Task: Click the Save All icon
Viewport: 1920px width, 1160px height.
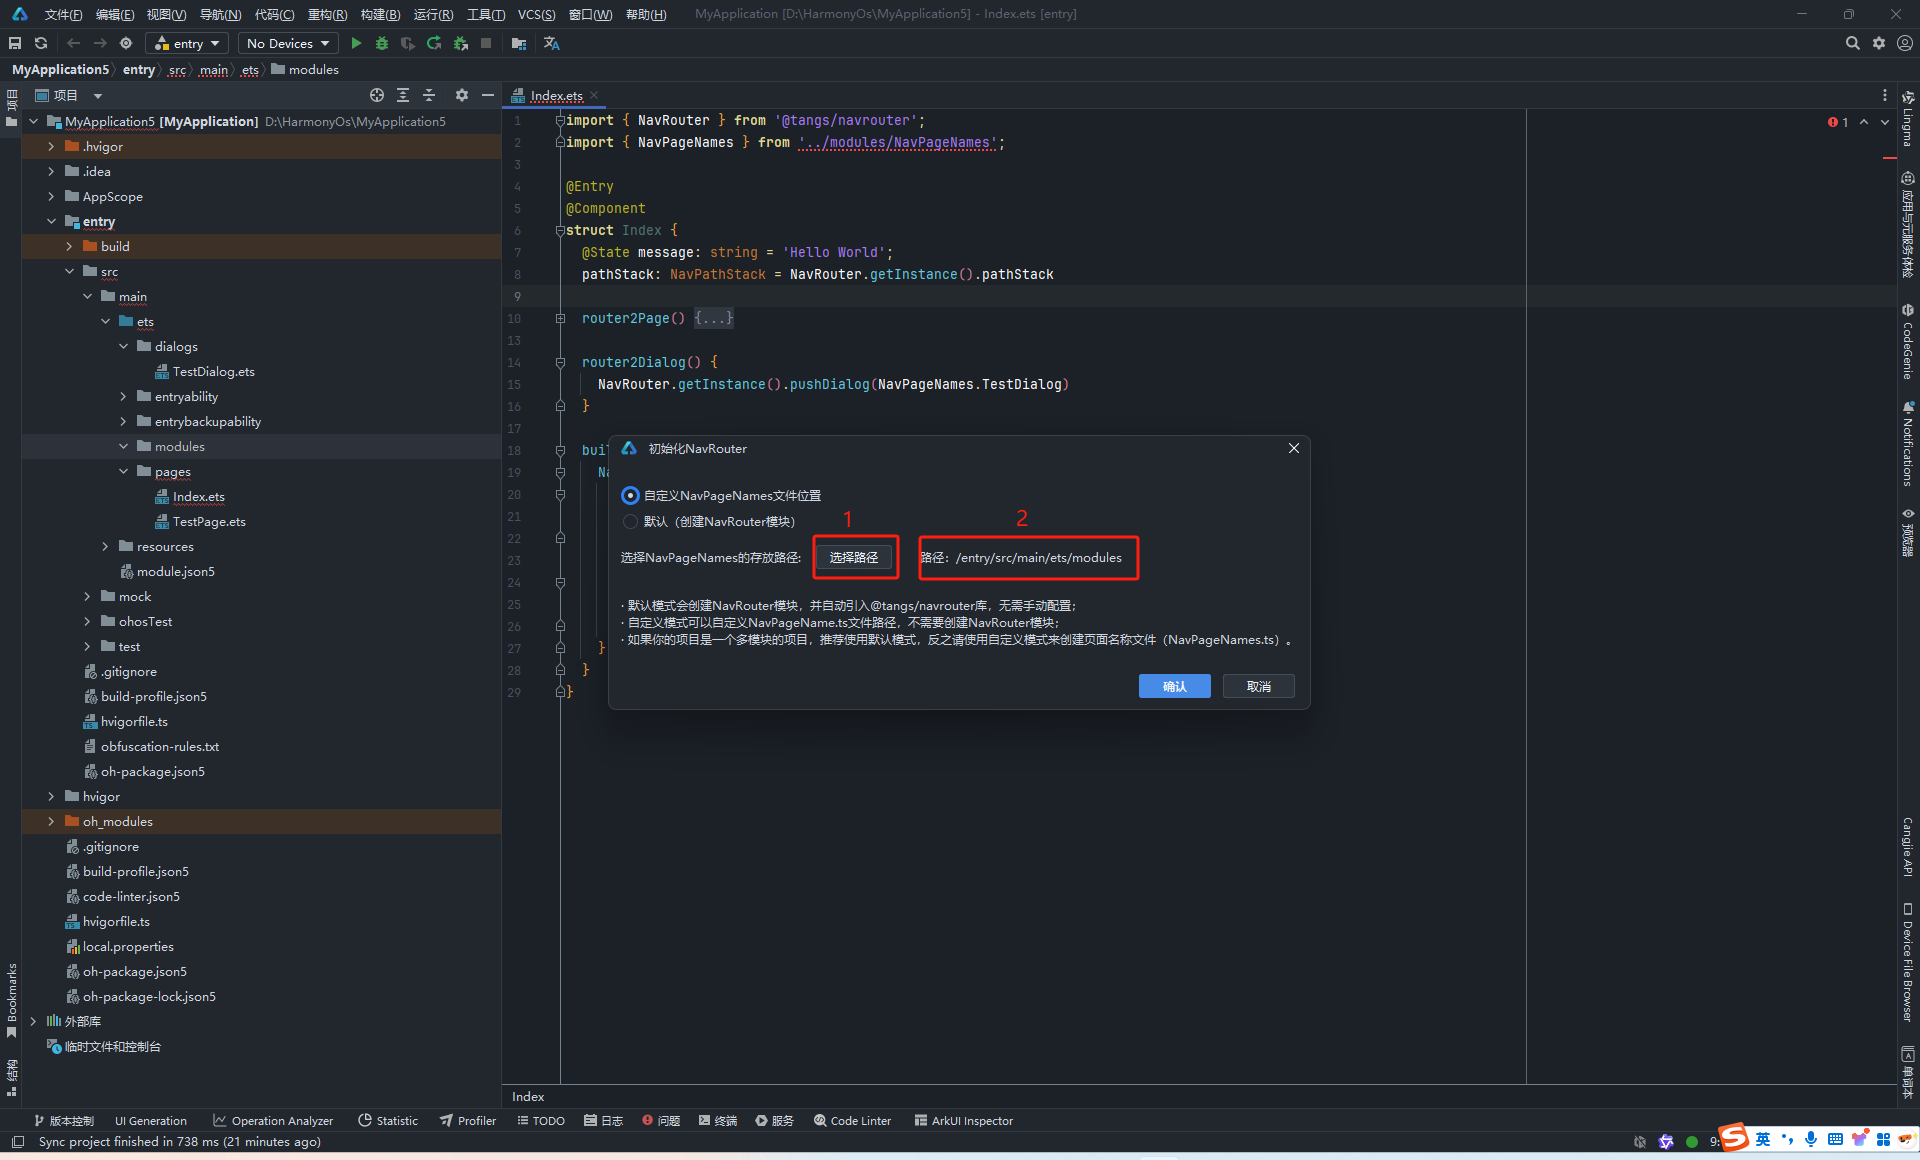Action: [15, 43]
